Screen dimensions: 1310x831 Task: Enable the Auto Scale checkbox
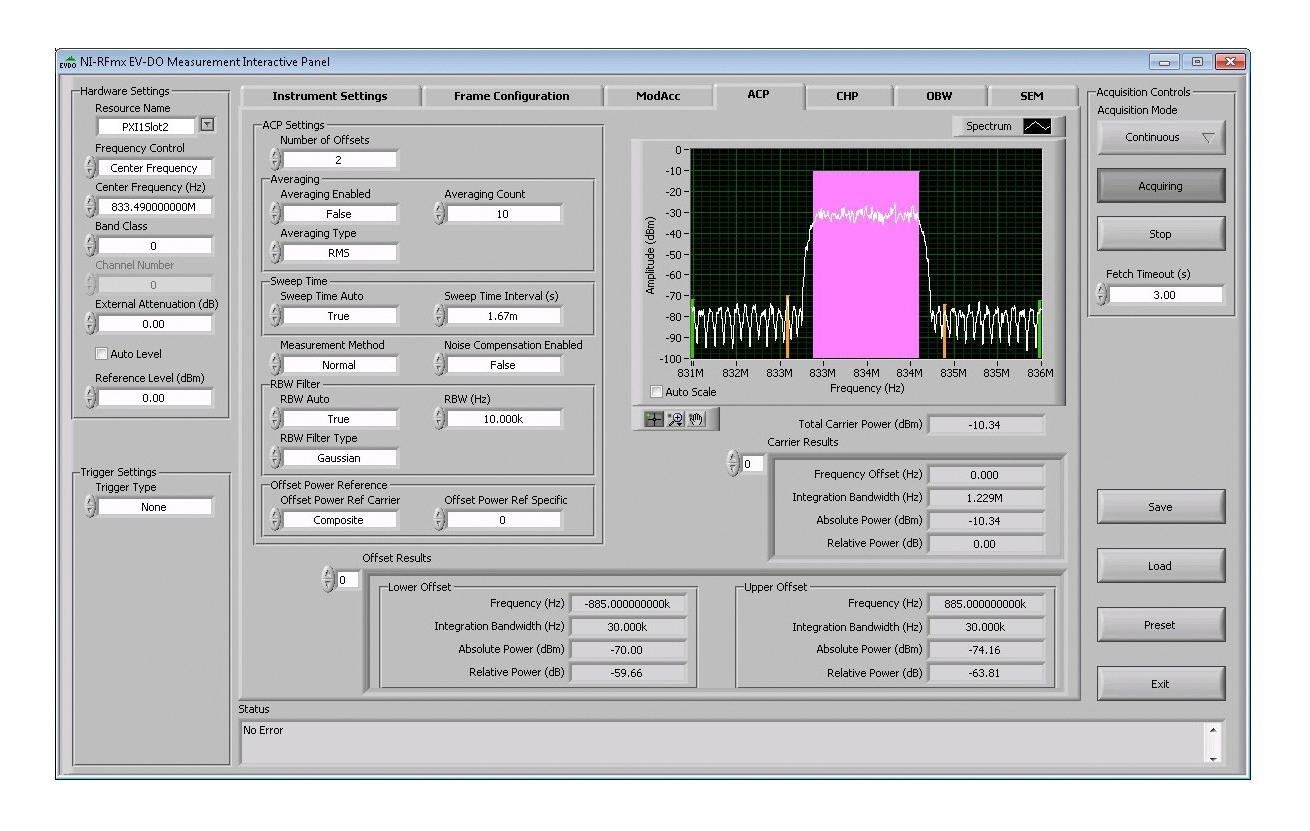tap(656, 392)
